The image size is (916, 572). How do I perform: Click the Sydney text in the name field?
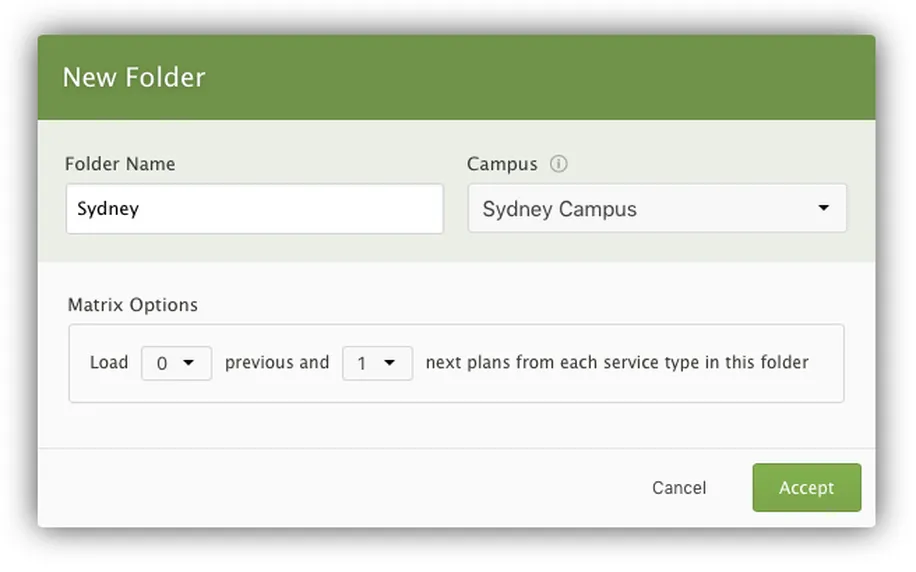(x=108, y=209)
